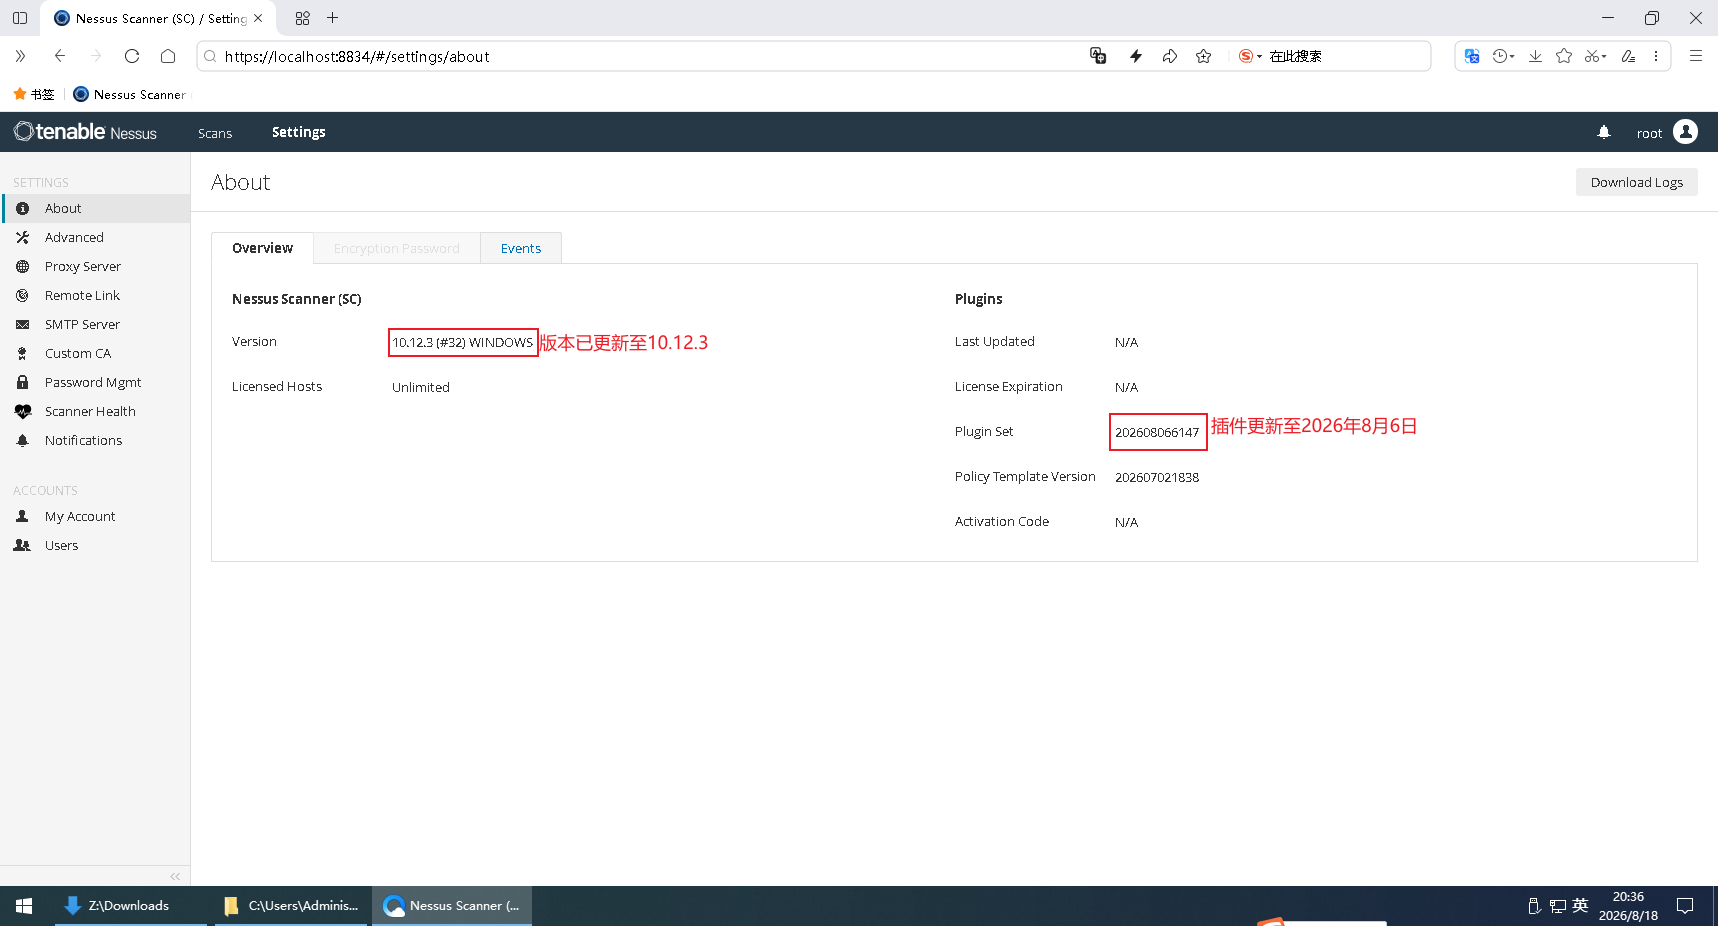Viewport: 1718px width, 926px height.
Task: Click the browser extension icon beside history
Action: tap(1471, 56)
